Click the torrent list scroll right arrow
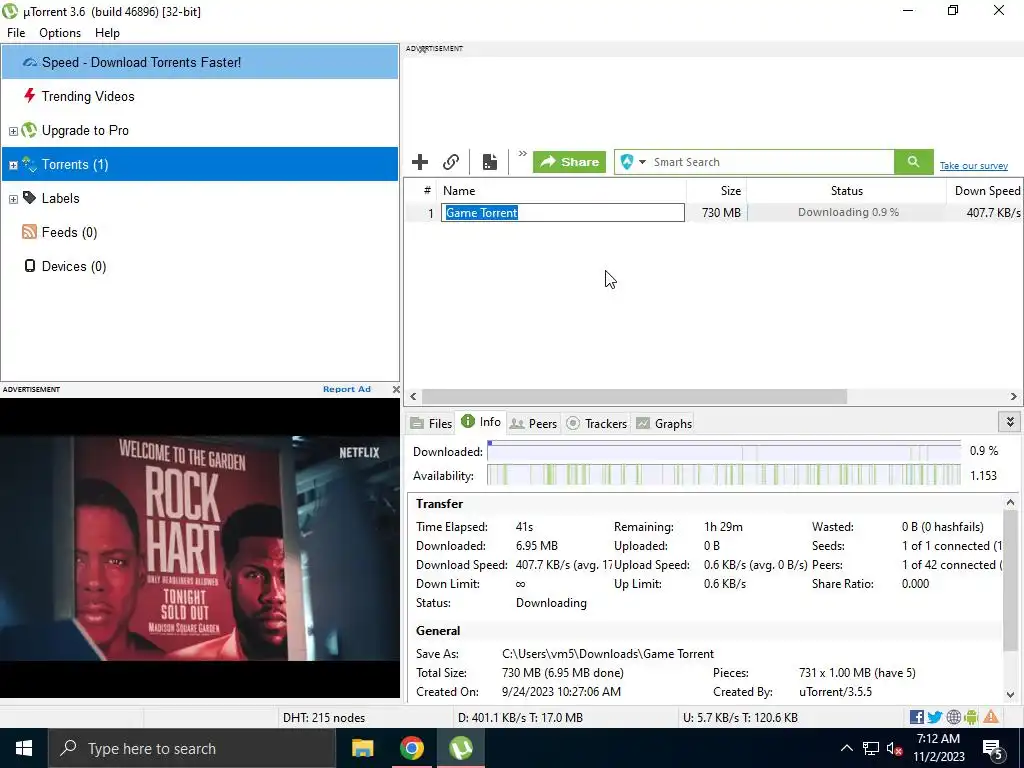Viewport: 1024px width, 768px height. (x=1014, y=396)
